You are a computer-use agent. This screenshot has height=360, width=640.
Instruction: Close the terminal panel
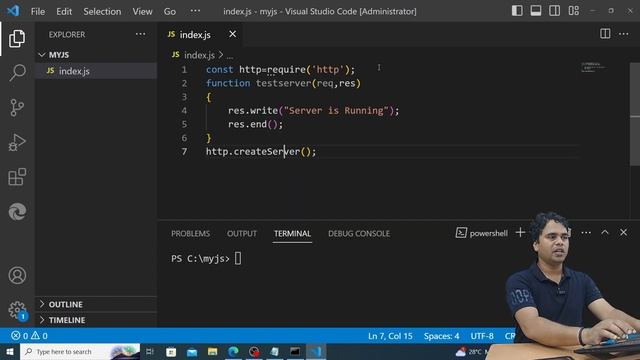point(623,232)
